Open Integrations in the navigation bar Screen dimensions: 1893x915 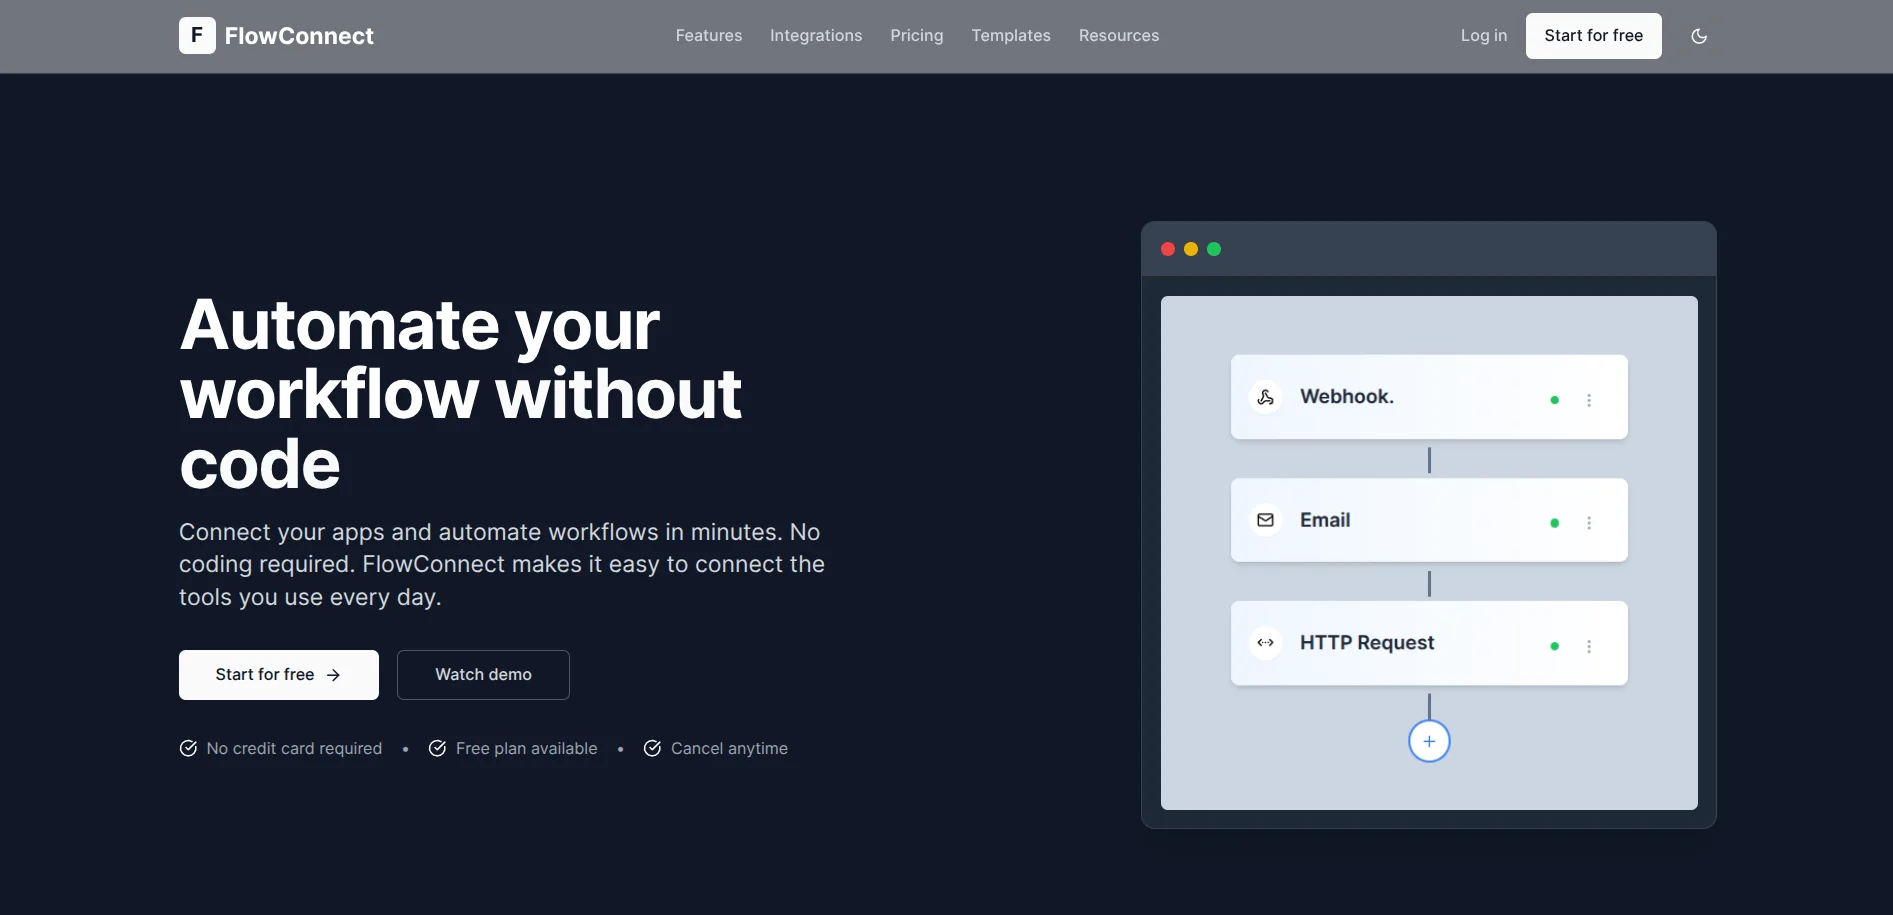coord(815,36)
